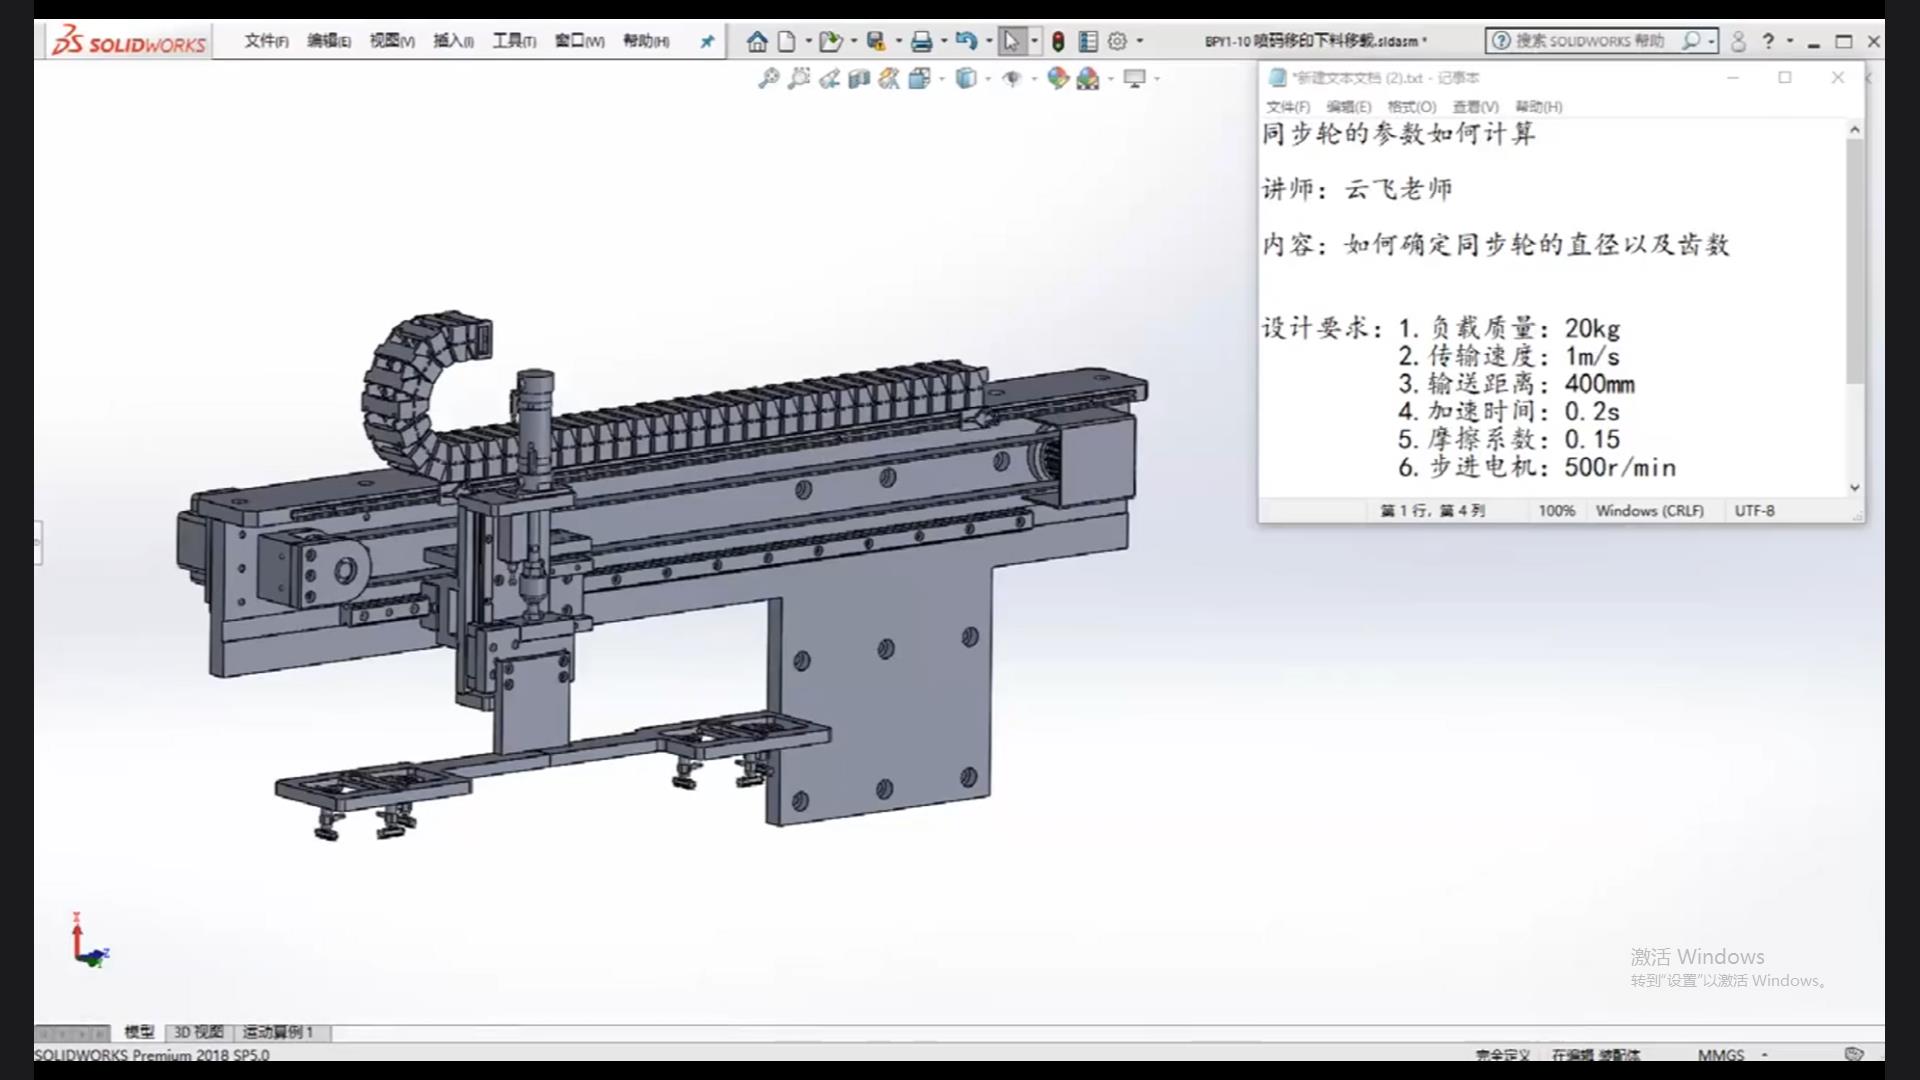1920x1080 pixels.
Task: Create a new document icon
Action: tap(787, 41)
